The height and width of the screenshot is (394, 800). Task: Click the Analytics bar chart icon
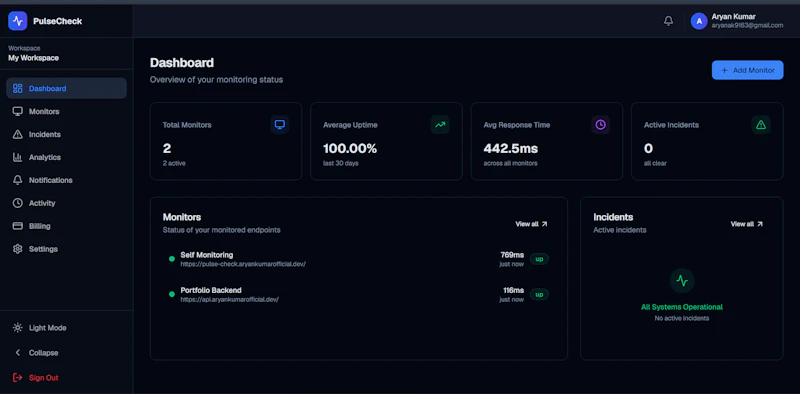click(18, 157)
